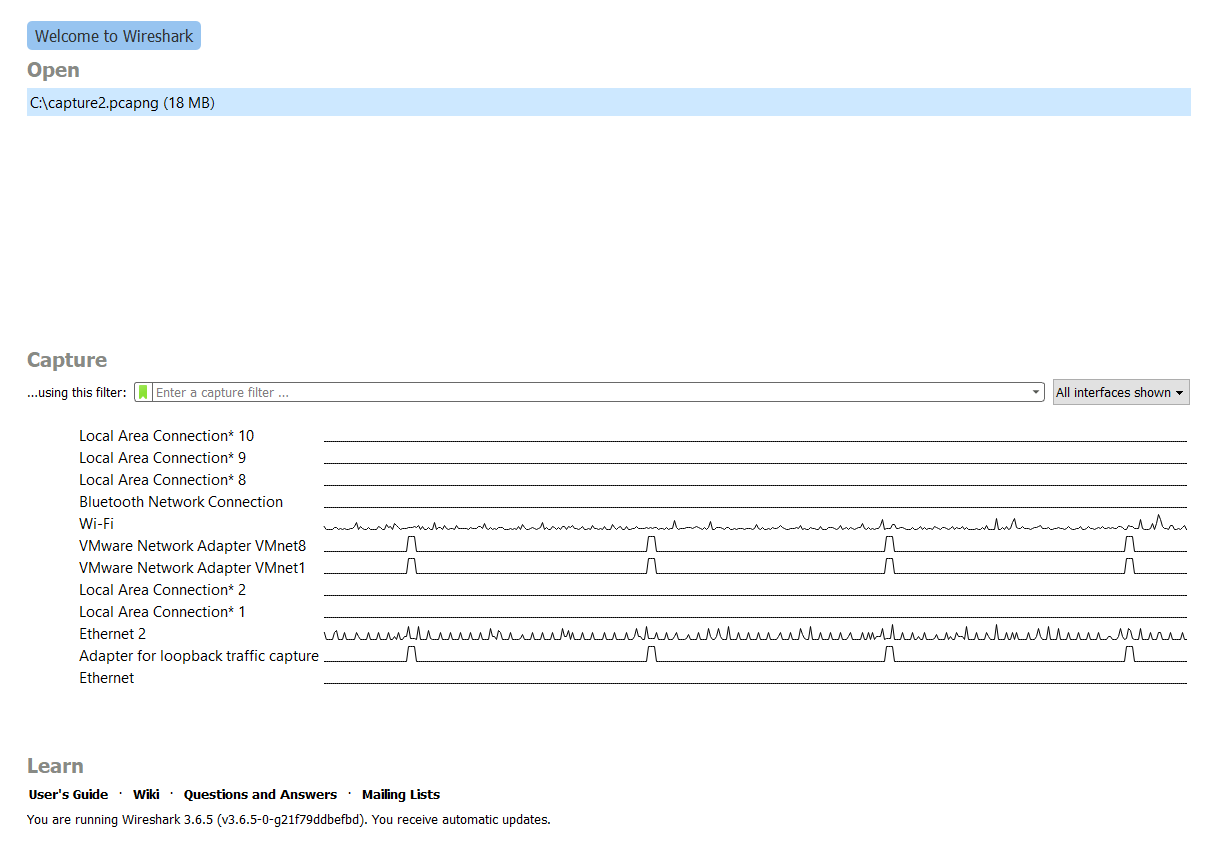This screenshot has height=841, width=1221.
Task: Select Local Area Connection* 2 interface
Action: (x=162, y=590)
